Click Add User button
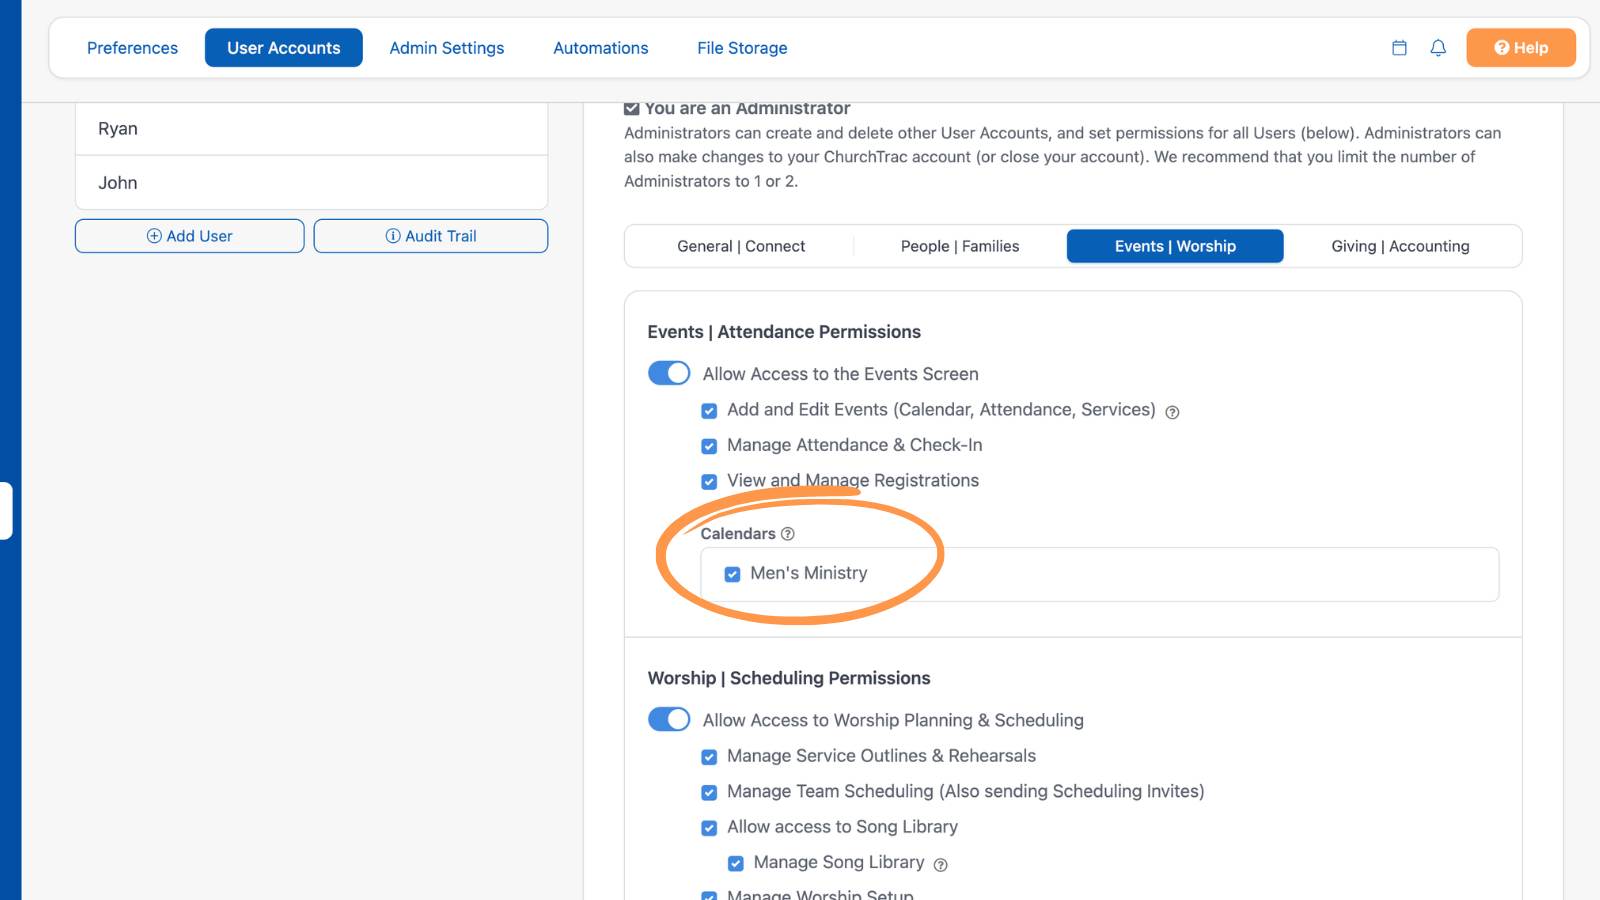The width and height of the screenshot is (1600, 900). tap(190, 236)
